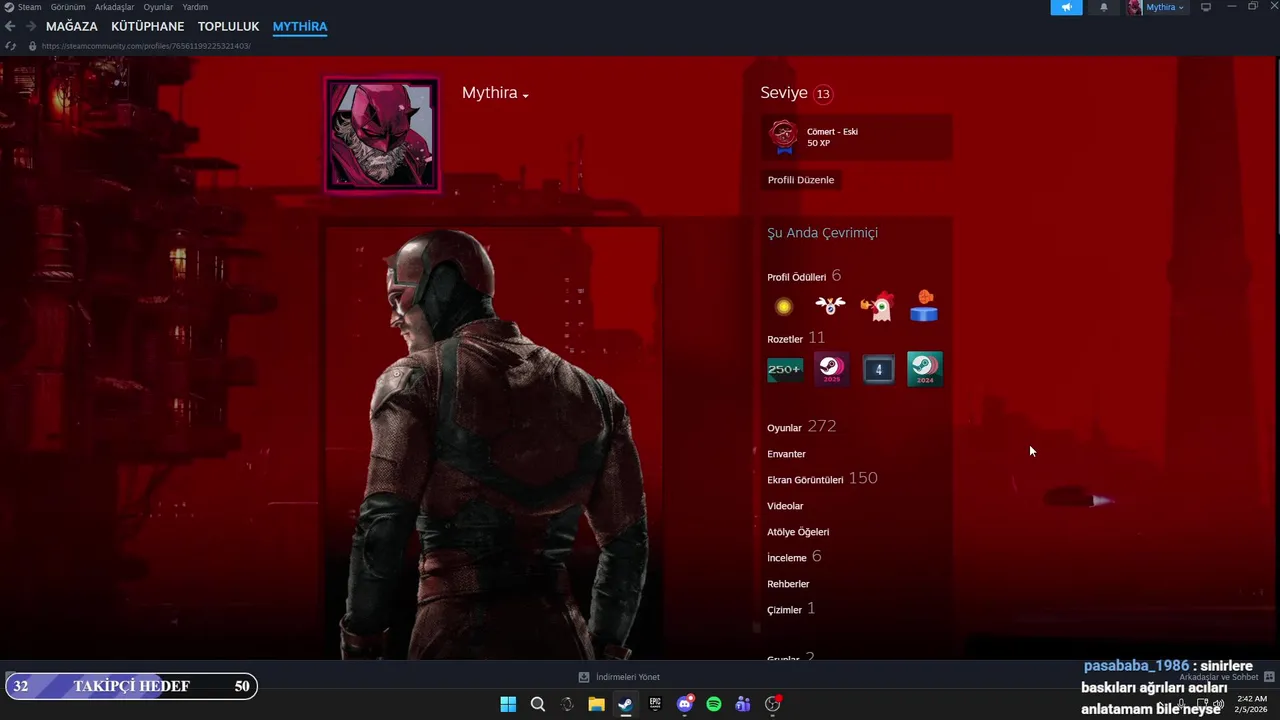
Task: Open the Windows Start menu
Action: pos(508,704)
